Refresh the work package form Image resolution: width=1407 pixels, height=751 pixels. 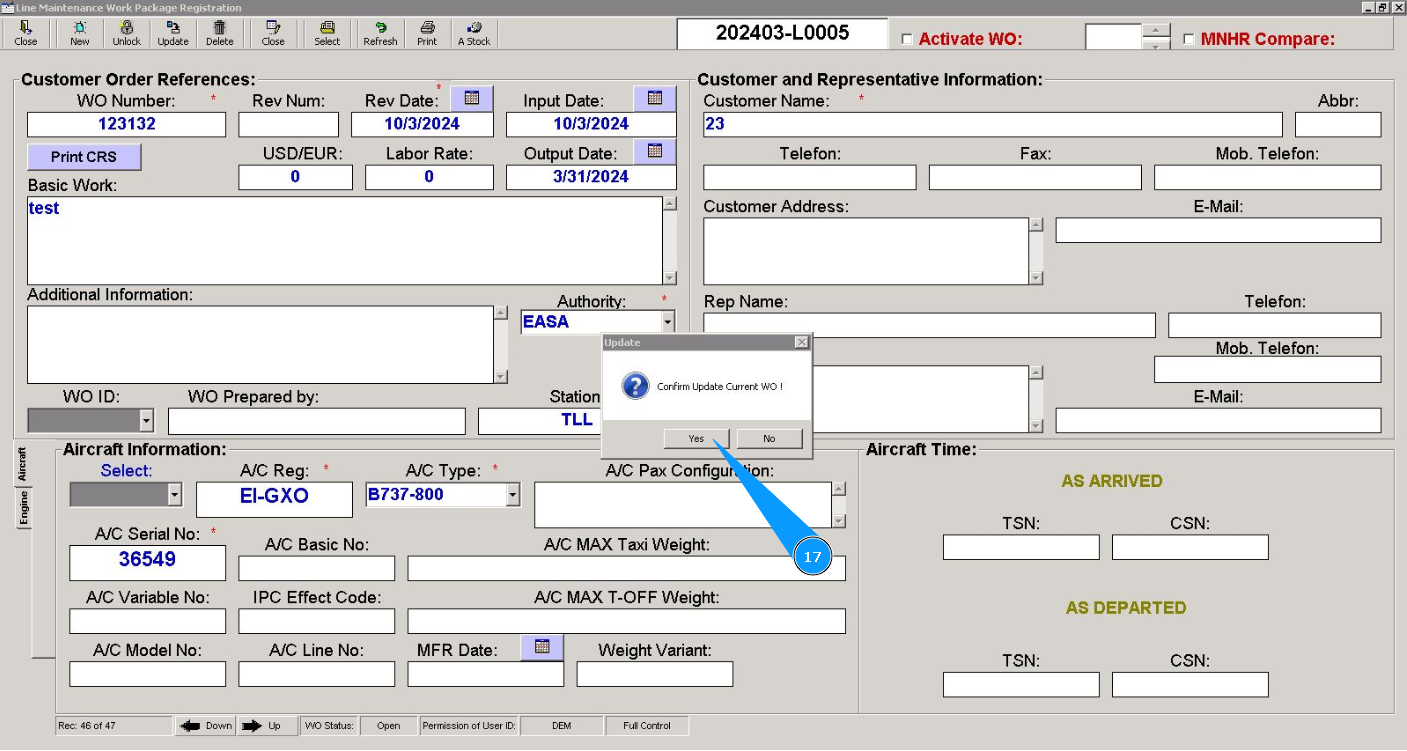coord(380,33)
